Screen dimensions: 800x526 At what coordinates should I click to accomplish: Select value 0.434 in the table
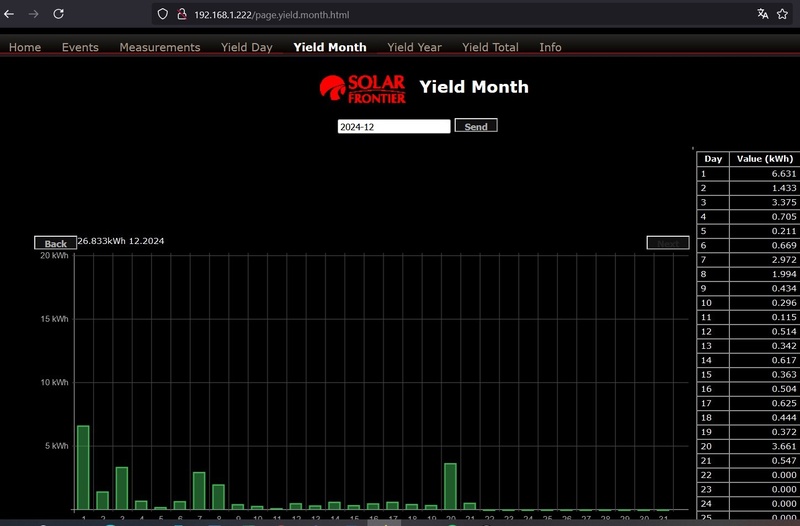pos(784,288)
